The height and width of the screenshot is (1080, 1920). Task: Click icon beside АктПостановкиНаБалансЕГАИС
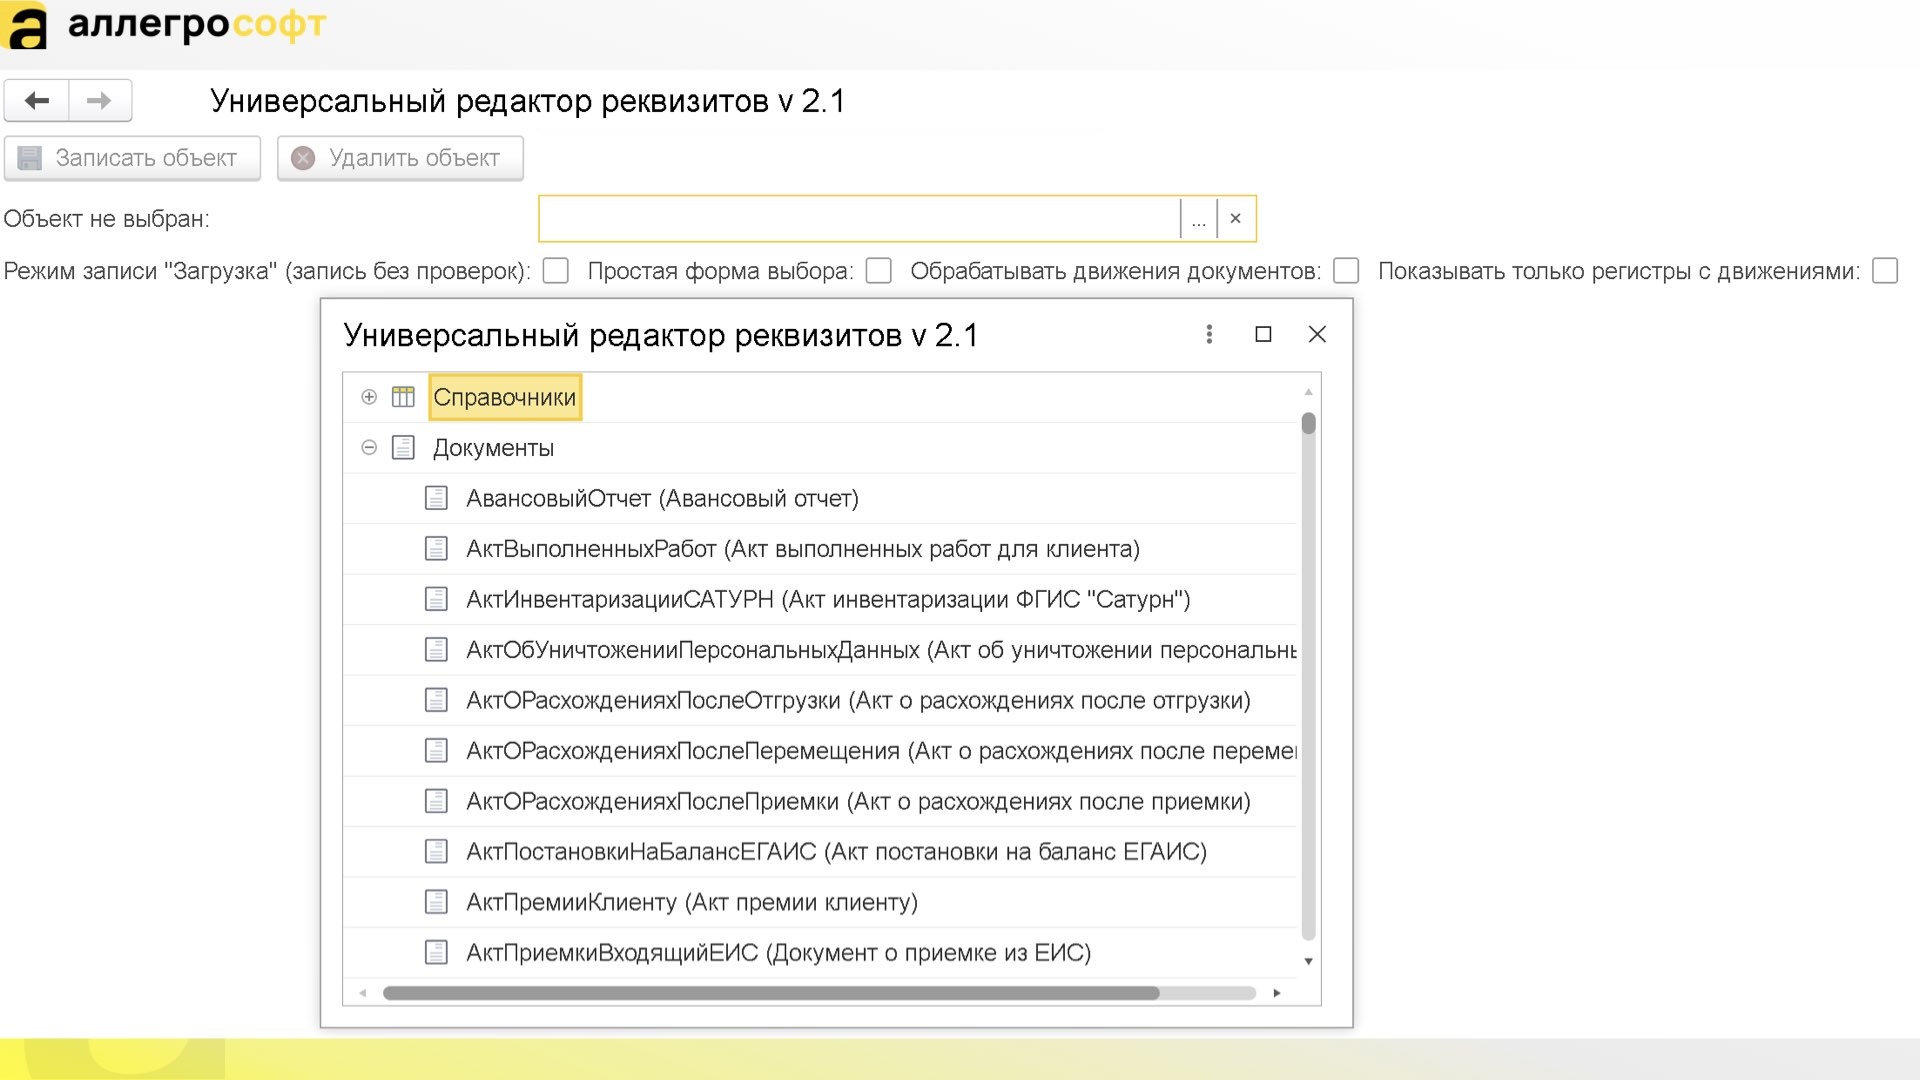click(436, 852)
